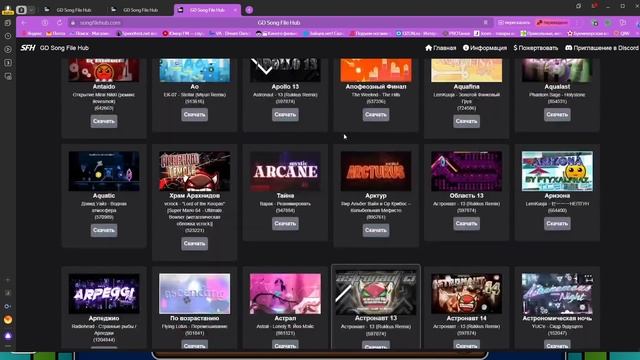Screen dimensions: 640x360
Task: Click the Арпеджио card title
Action: click(104, 318)
